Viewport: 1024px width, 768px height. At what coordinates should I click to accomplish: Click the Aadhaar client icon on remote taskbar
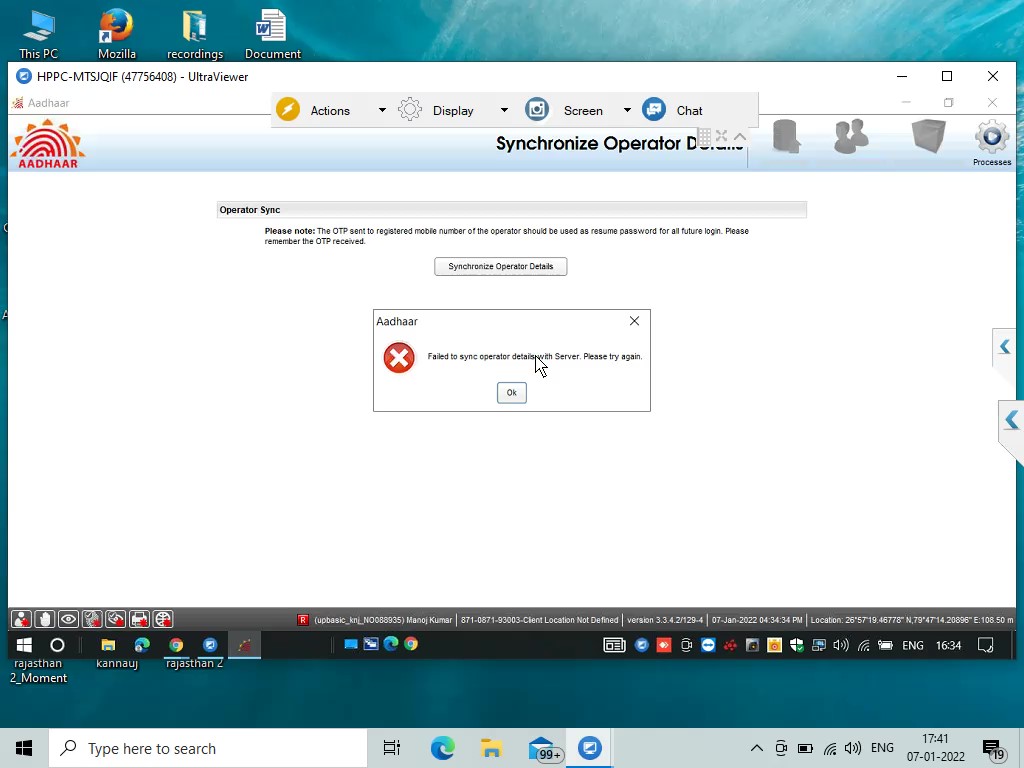244,645
